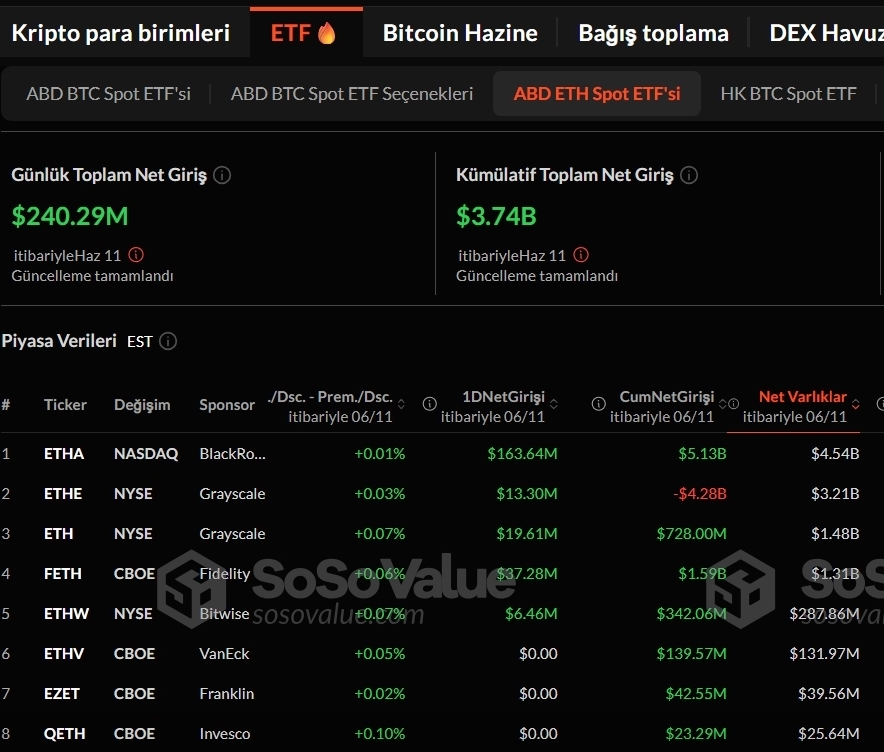Click VanEck sponsor cell

pos(224,654)
